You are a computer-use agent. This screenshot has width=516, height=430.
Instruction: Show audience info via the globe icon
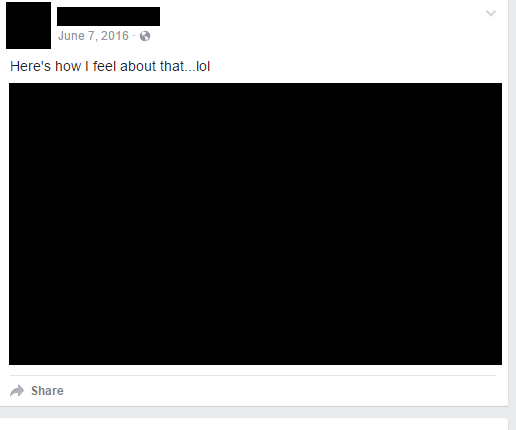coord(145,36)
